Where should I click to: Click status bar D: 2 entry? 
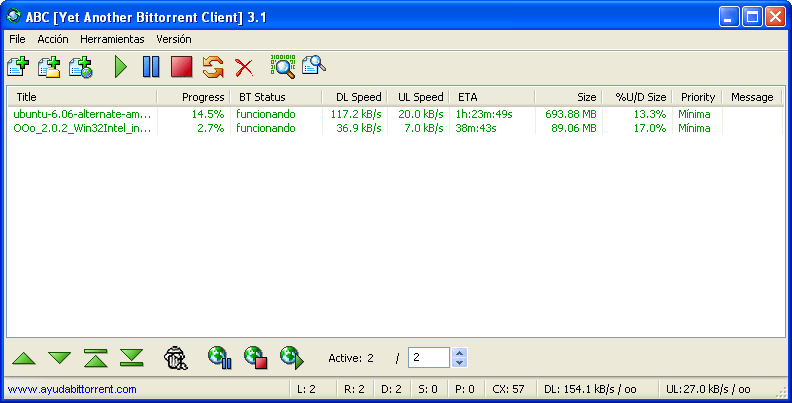pos(391,389)
